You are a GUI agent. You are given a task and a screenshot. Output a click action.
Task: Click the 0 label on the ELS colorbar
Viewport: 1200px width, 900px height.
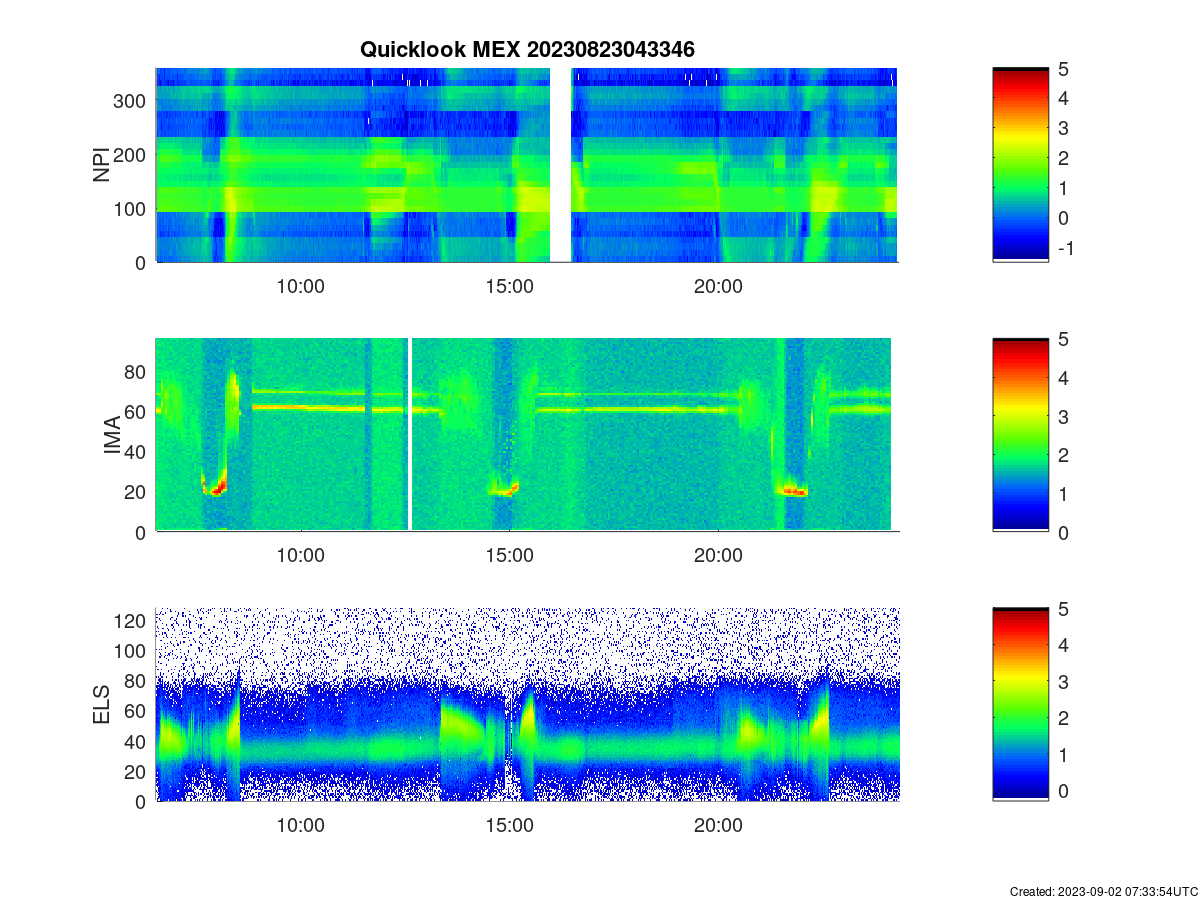[x=1064, y=790]
